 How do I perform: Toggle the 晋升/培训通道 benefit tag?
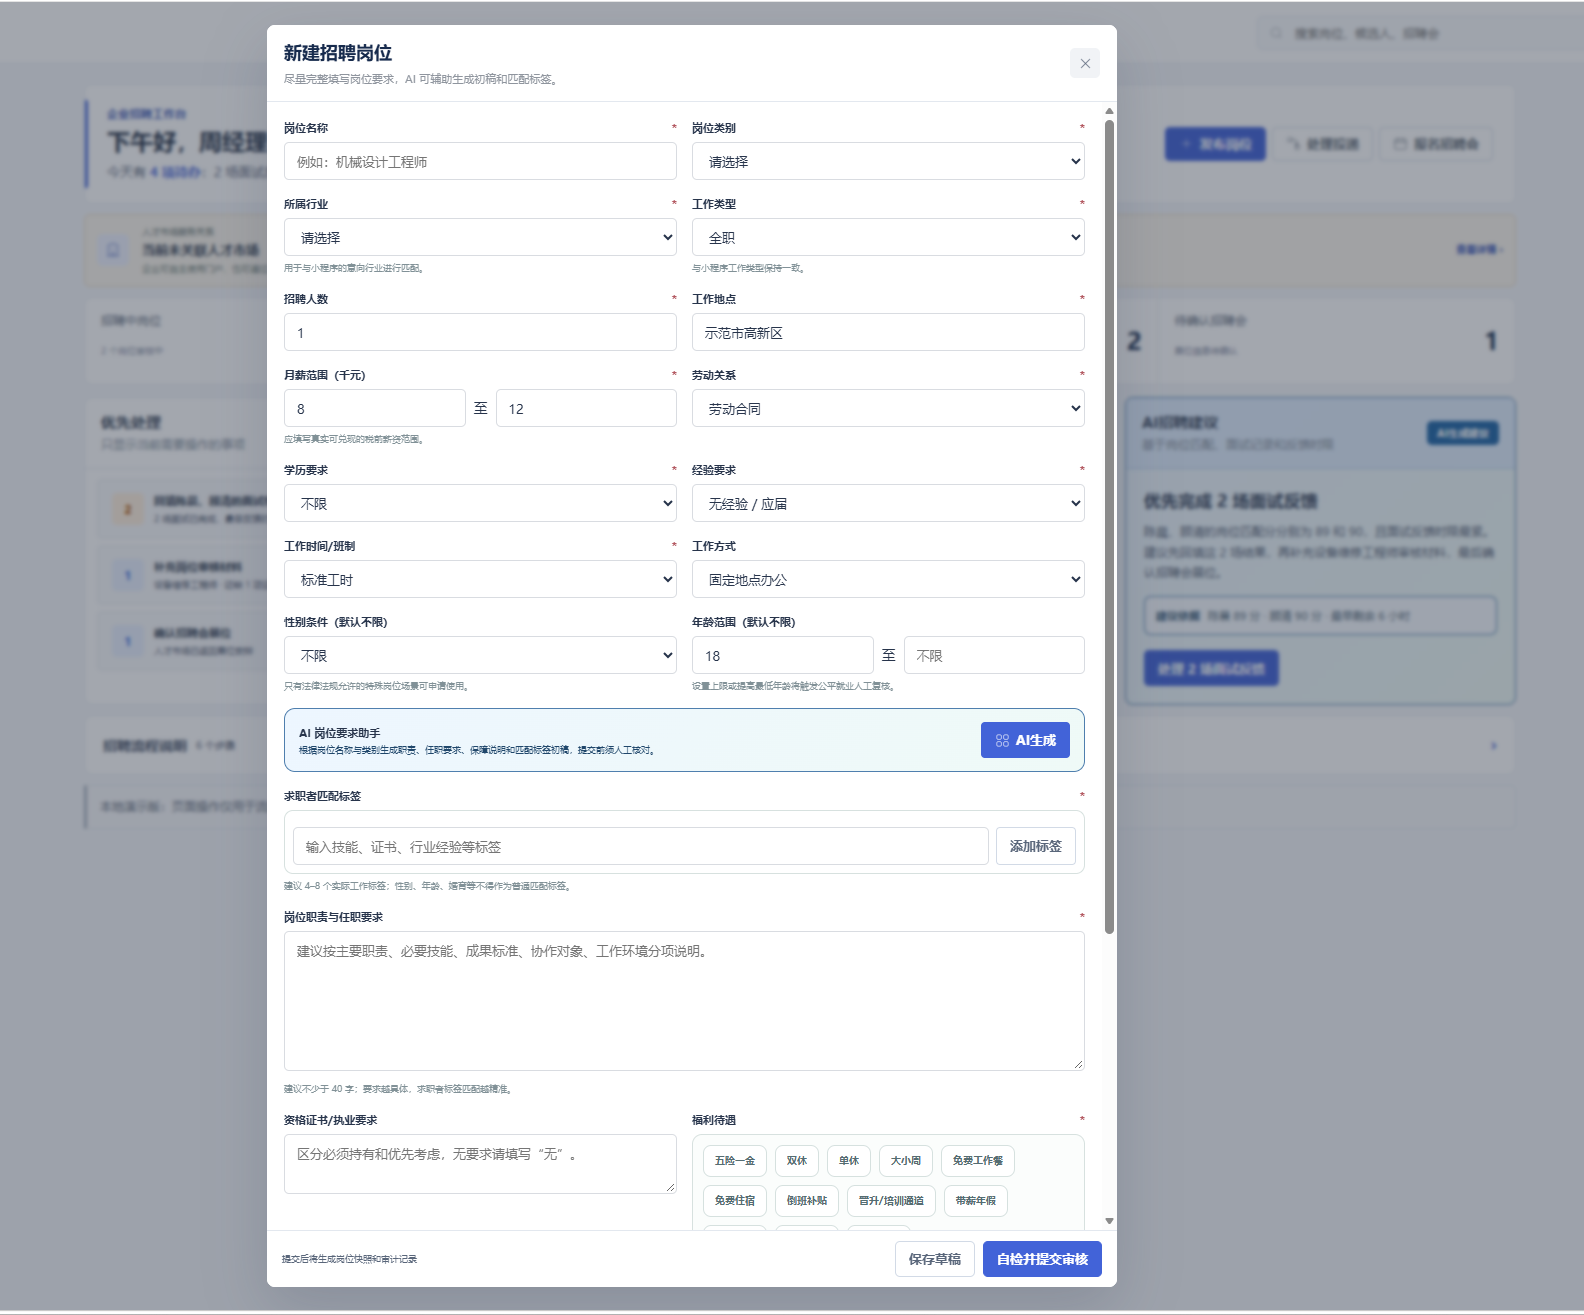tap(891, 1200)
